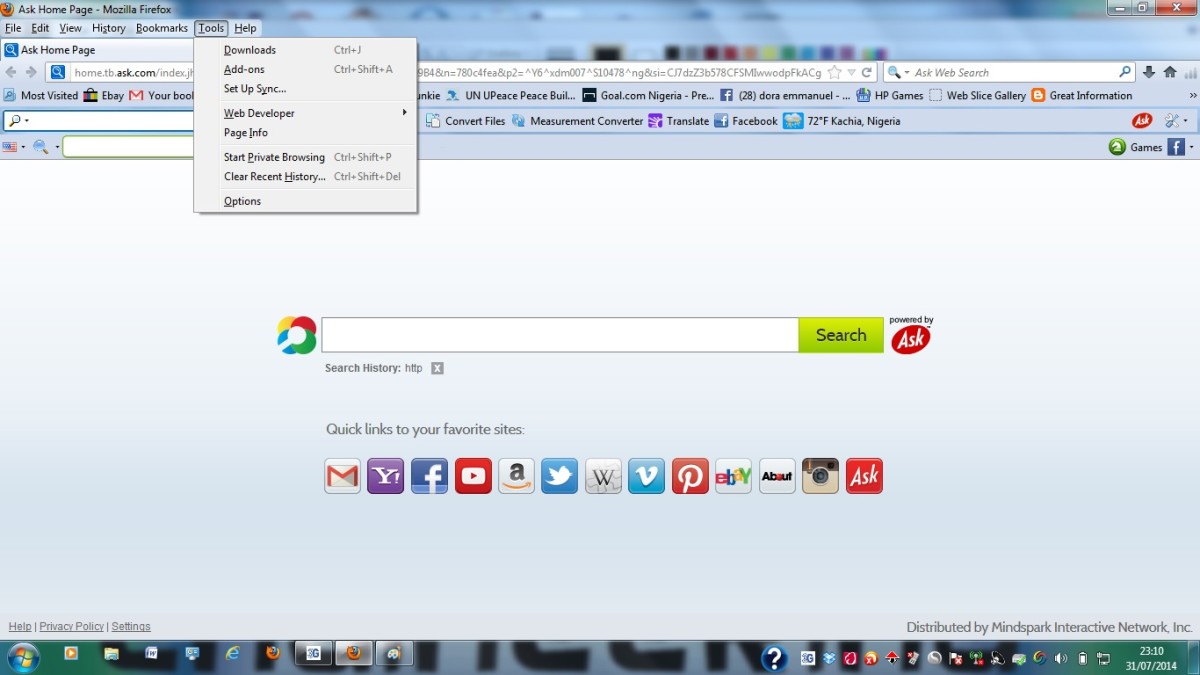
Task: Click inside the Ask search box
Action: pos(558,334)
